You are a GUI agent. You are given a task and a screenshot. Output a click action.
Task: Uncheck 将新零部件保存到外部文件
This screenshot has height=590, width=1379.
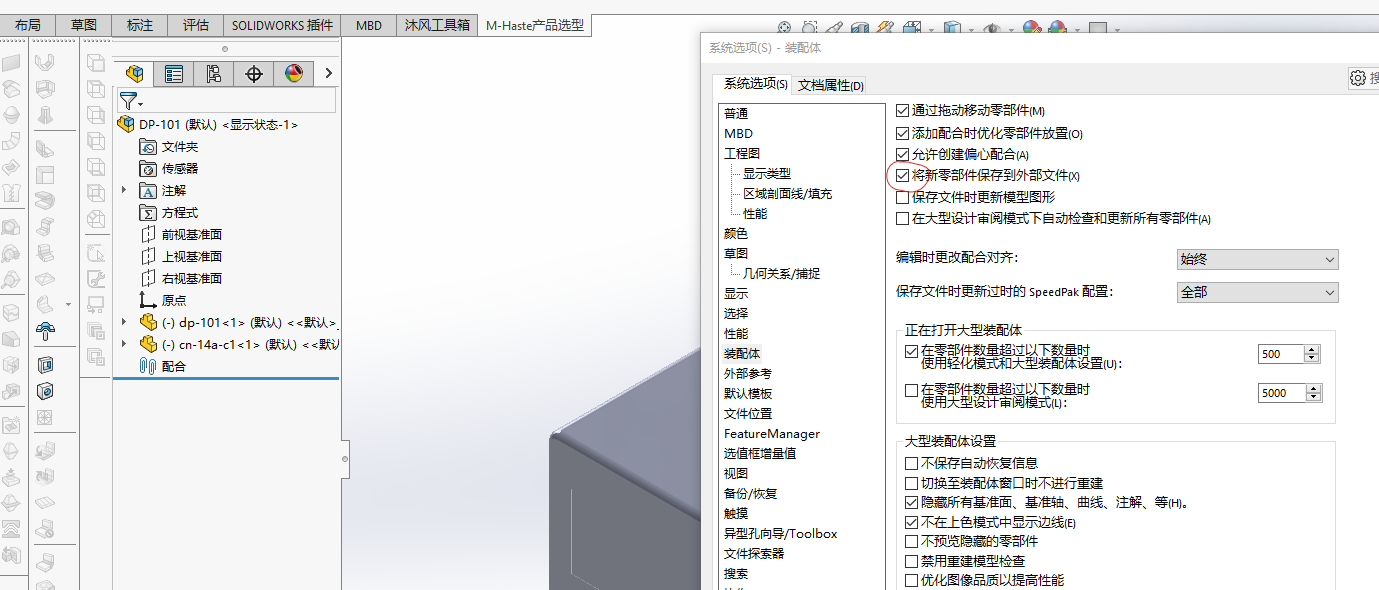[x=903, y=175]
